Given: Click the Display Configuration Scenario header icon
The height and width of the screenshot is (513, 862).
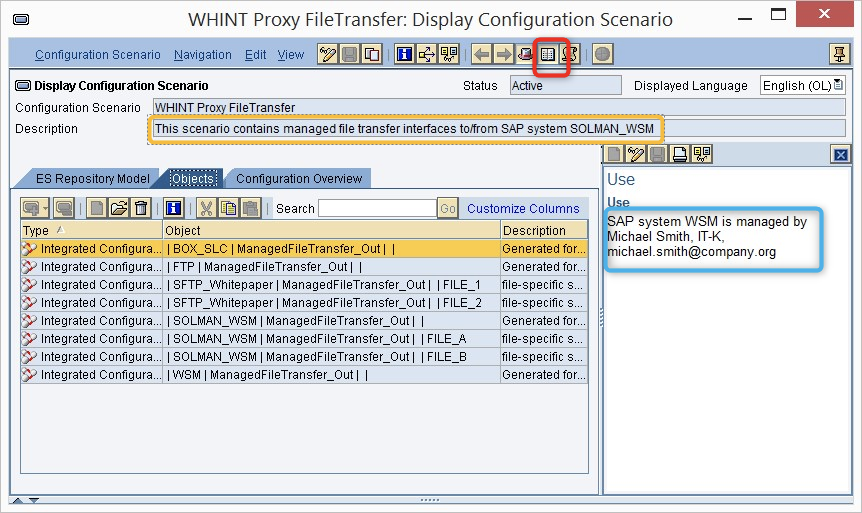Looking at the screenshot, I should click(23, 85).
